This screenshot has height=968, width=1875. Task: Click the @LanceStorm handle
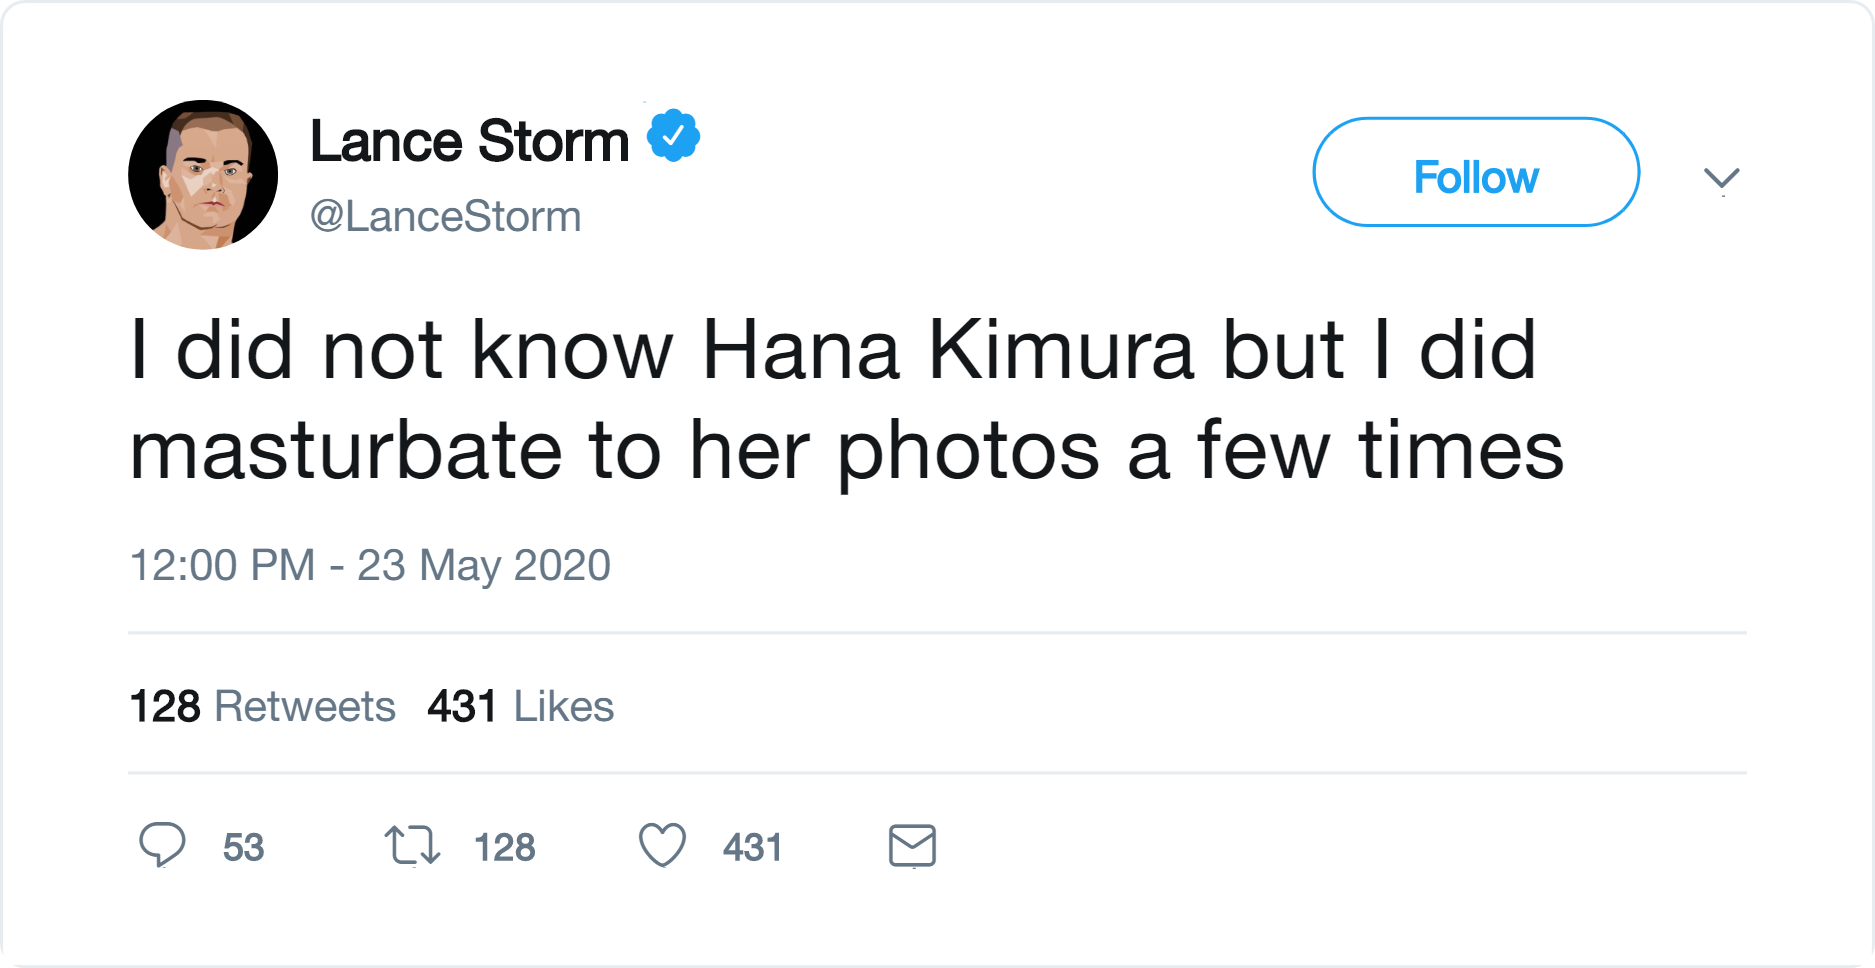point(446,217)
